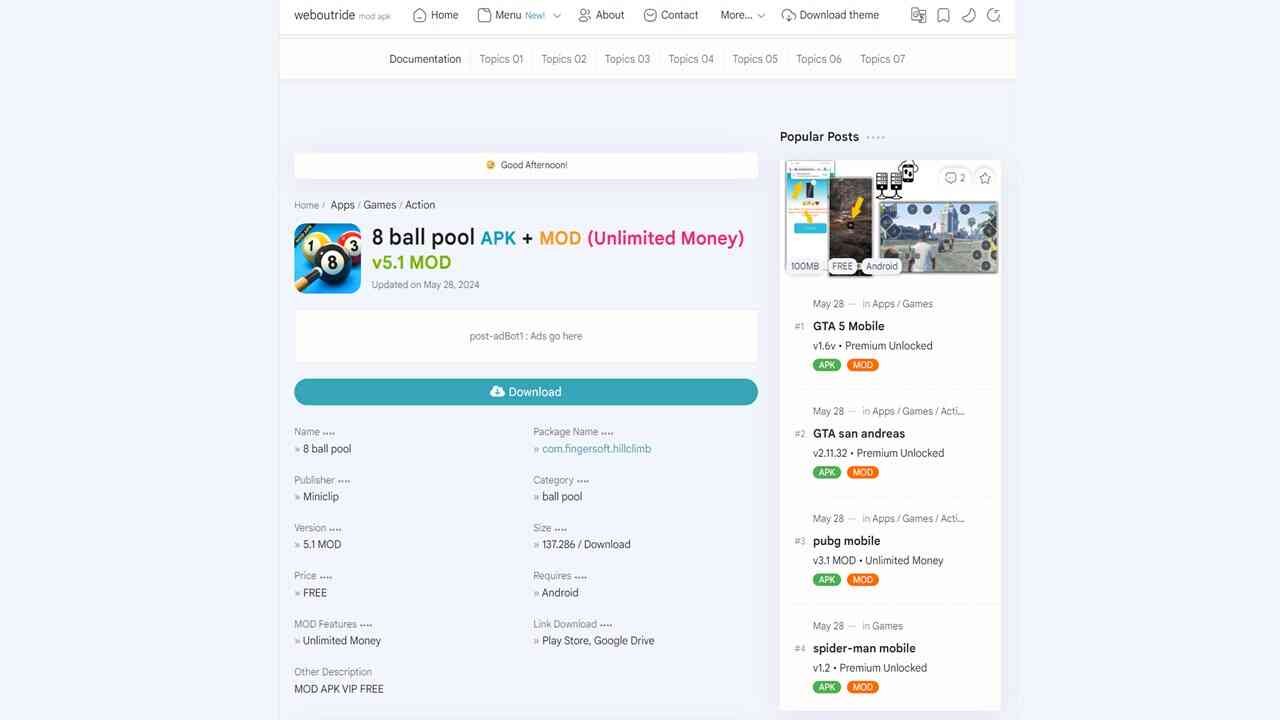Click the Unlimited Money feature value
This screenshot has width=1280, height=720.
click(x=342, y=641)
